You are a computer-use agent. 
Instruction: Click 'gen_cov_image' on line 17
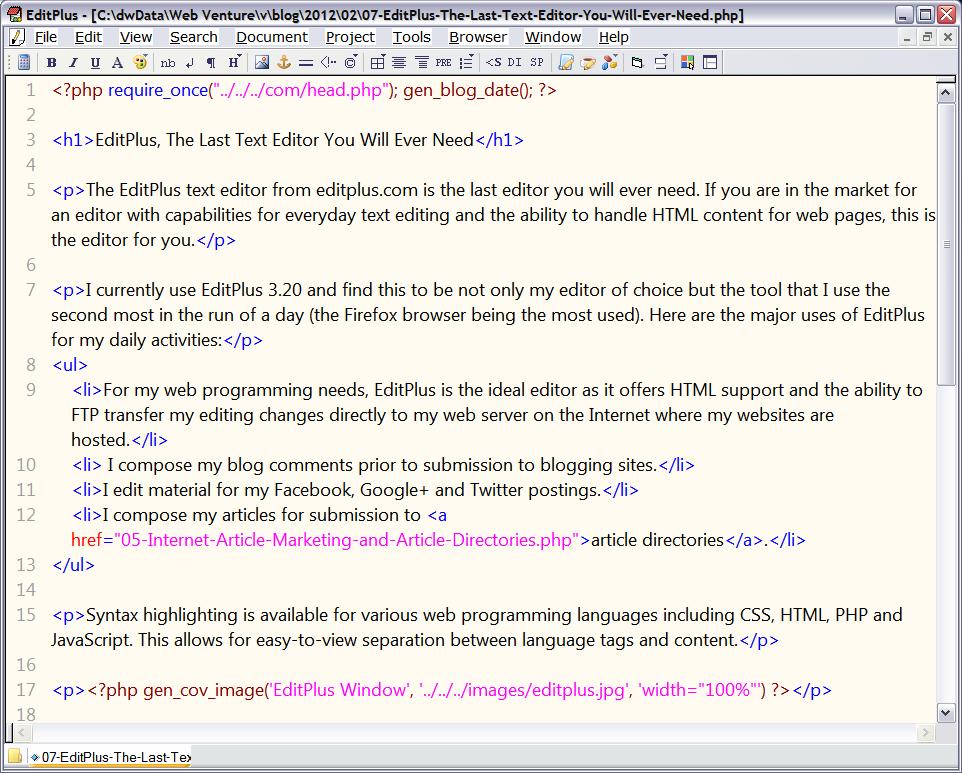pos(203,690)
